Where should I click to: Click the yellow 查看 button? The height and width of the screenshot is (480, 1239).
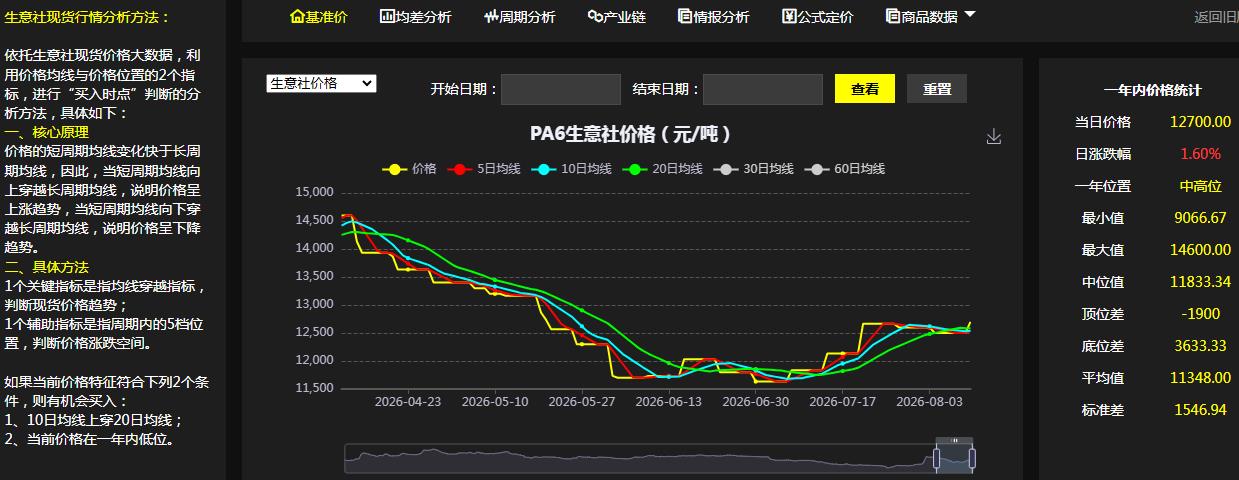coord(865,89)
